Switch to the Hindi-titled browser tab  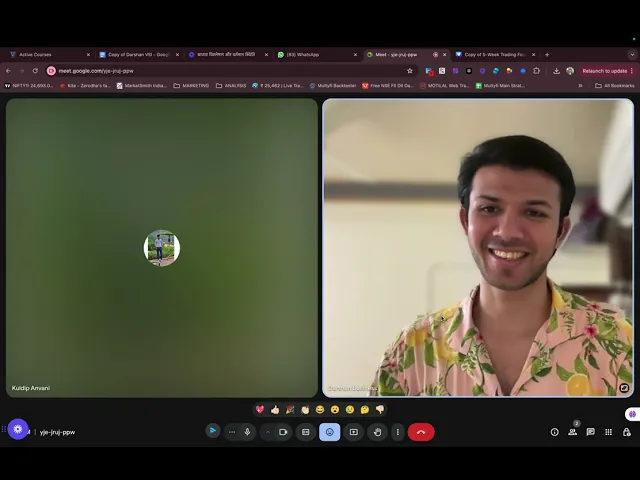pos(227,54)
